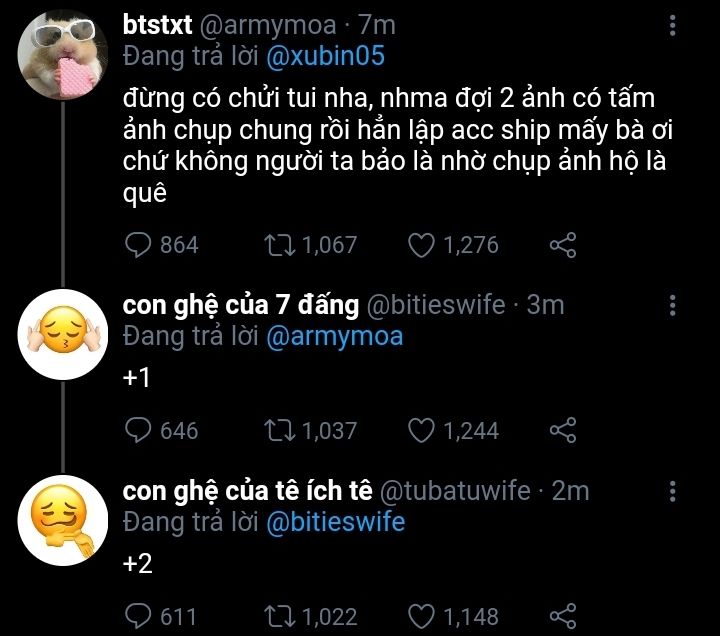The image size is (720, 636).
Task: Share the +2 tweet
Action: click(562, 616)
